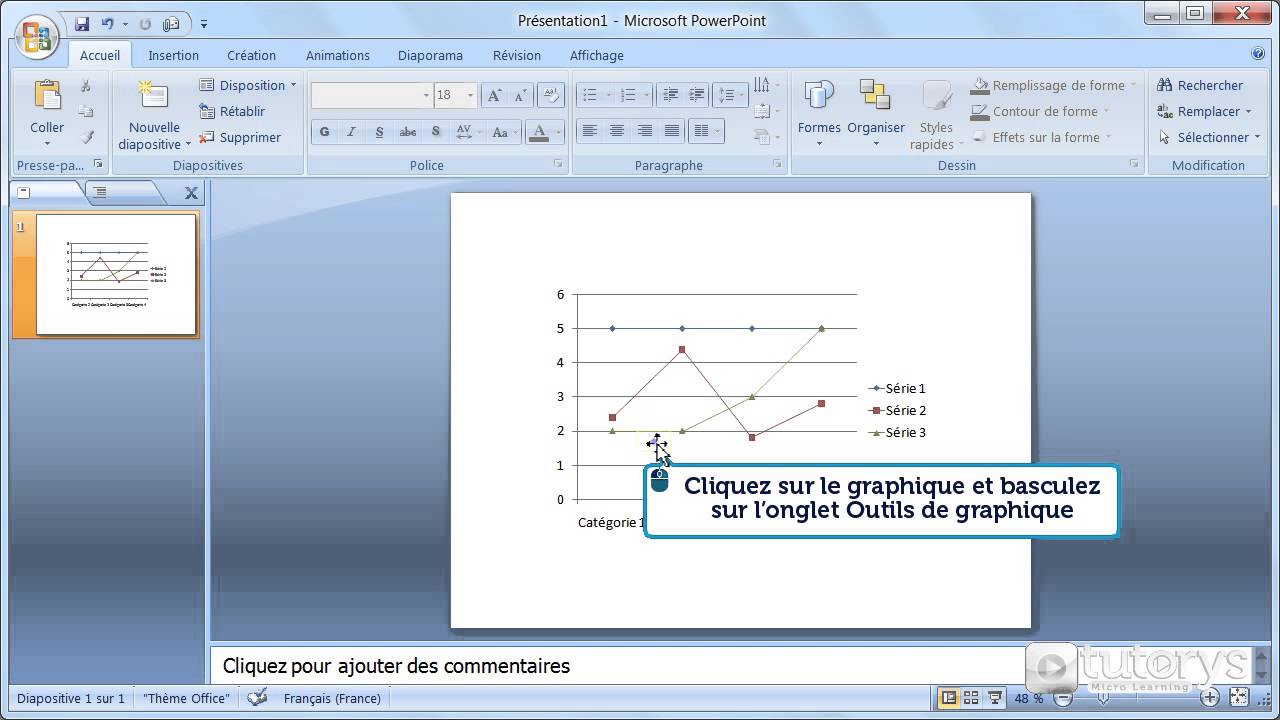Select the Format Painter brush

(x=86, y=137)
